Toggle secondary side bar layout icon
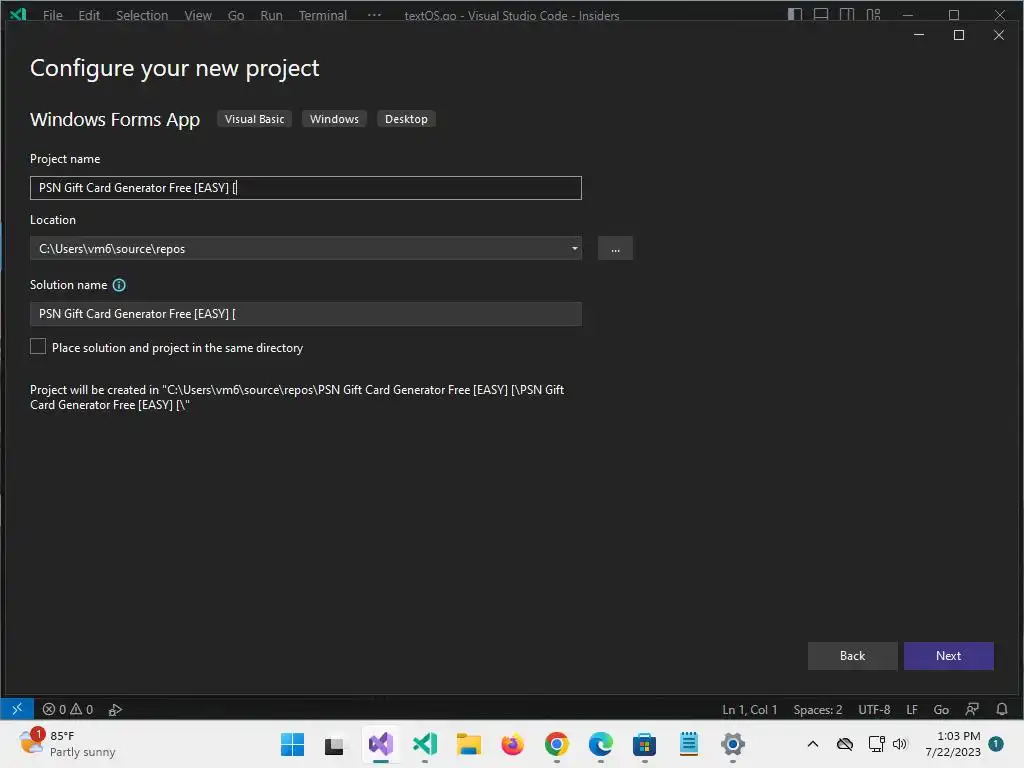Viewport: 1024px width, 768px height. coord(847,14)
